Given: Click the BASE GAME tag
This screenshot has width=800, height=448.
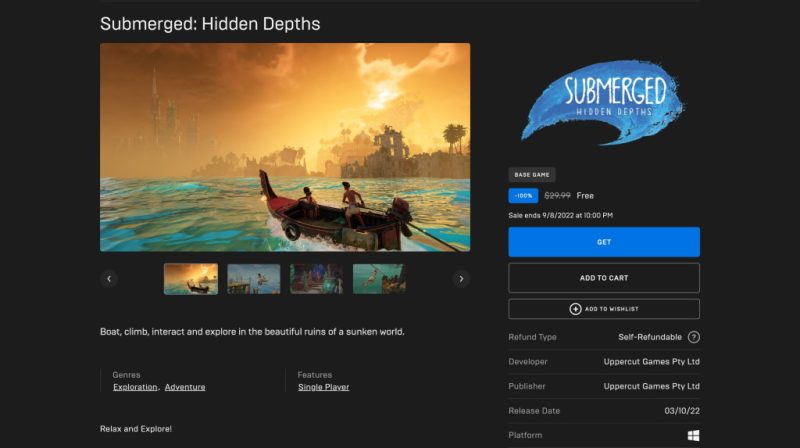Looking at the screenshot, I should pos(532,175).
